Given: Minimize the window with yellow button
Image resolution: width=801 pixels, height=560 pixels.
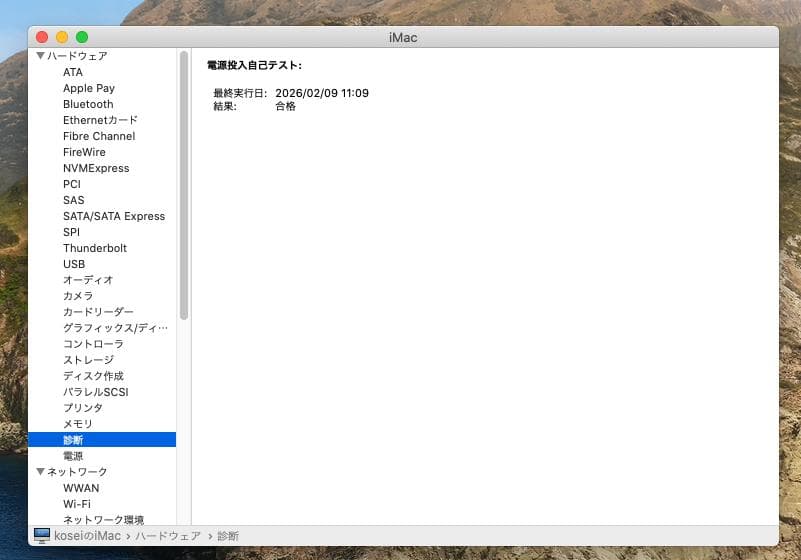Looking at the screenshot, I should tap(62, 37).
